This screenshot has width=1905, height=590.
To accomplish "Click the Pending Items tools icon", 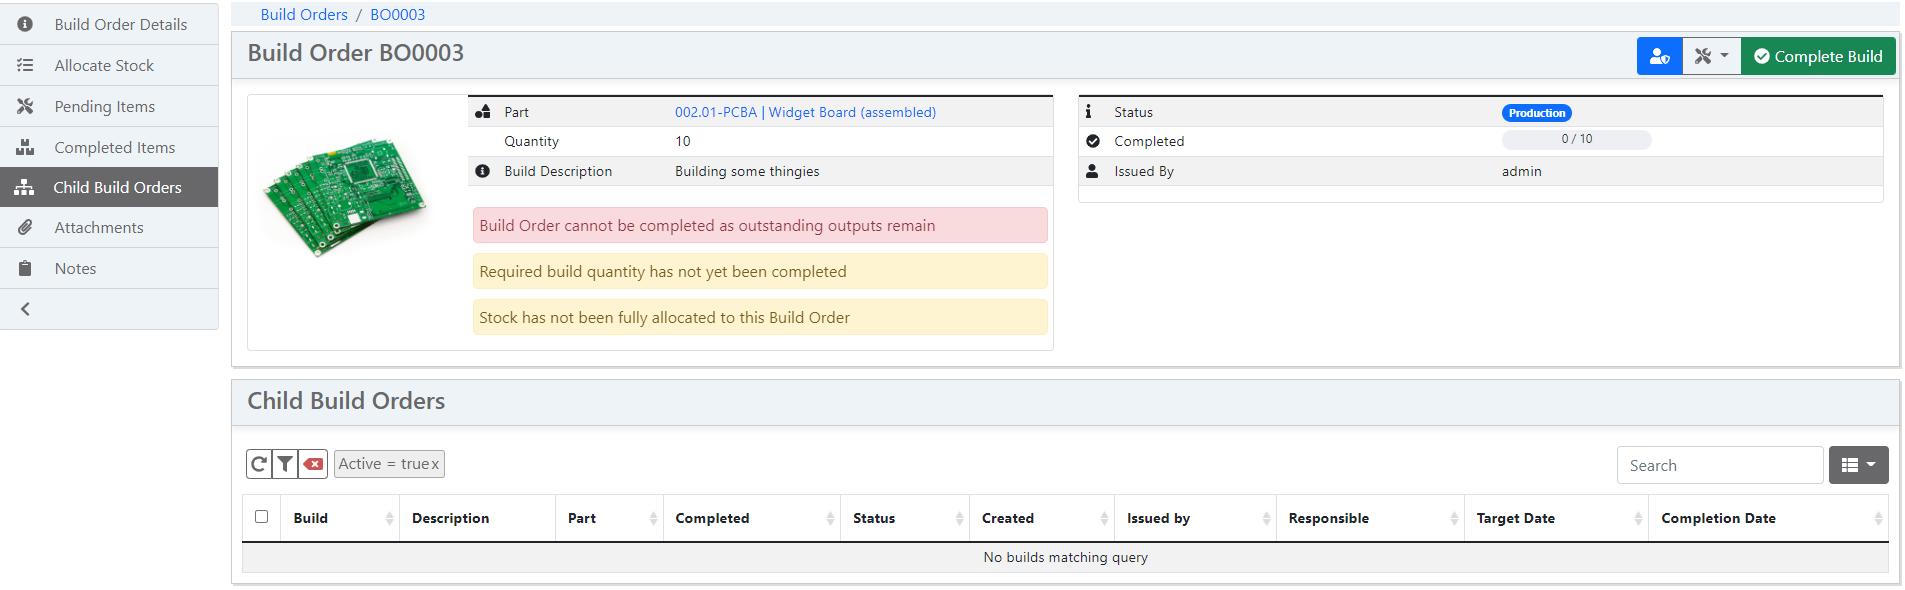I will click(x=25, y=106).
